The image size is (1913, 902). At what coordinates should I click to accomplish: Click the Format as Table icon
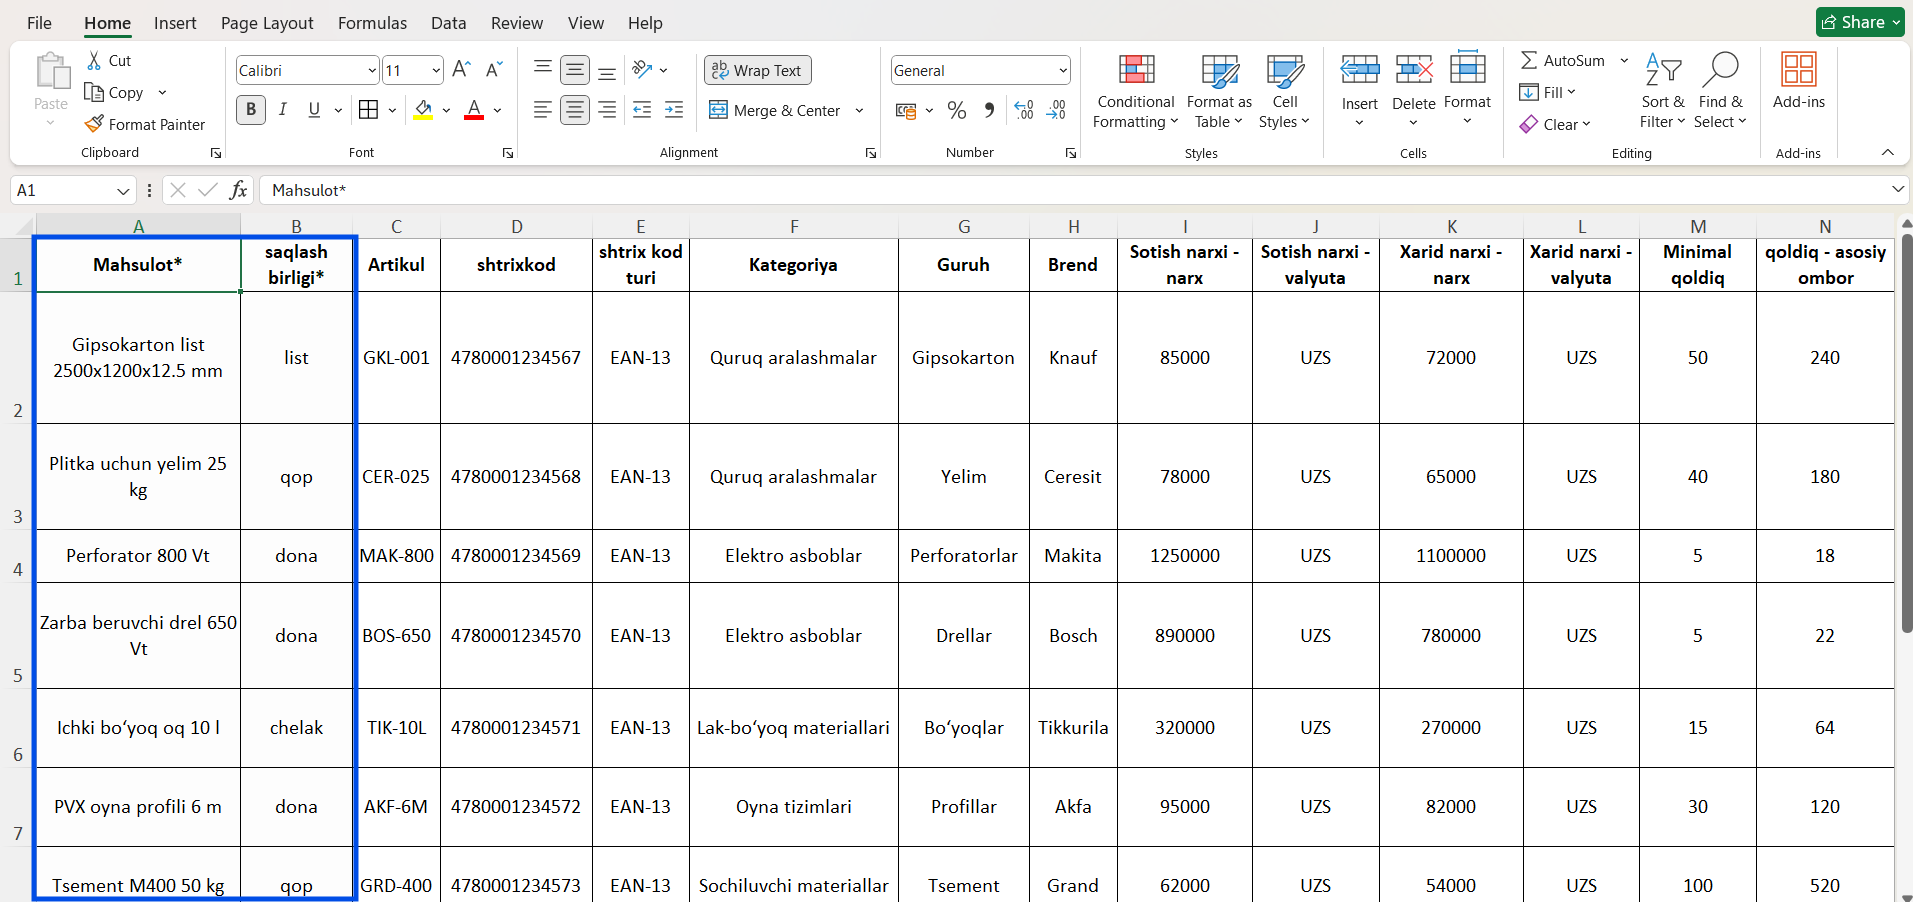point(1219,92)
